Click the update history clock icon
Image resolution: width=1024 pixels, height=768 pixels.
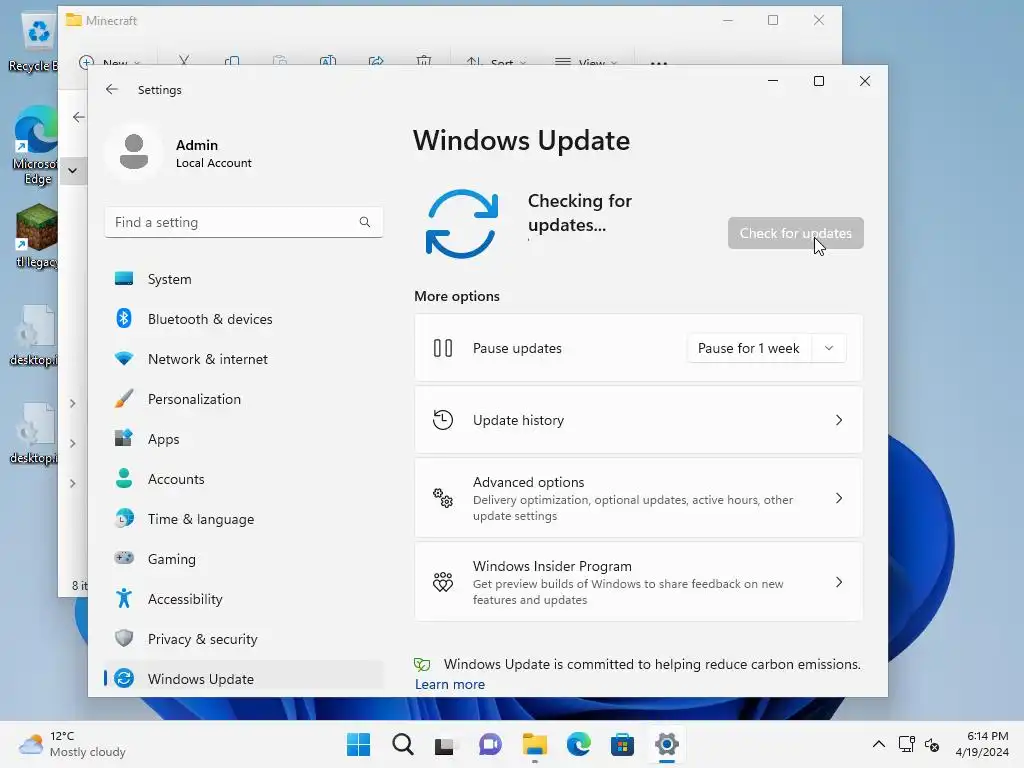(x=443, y=420)
